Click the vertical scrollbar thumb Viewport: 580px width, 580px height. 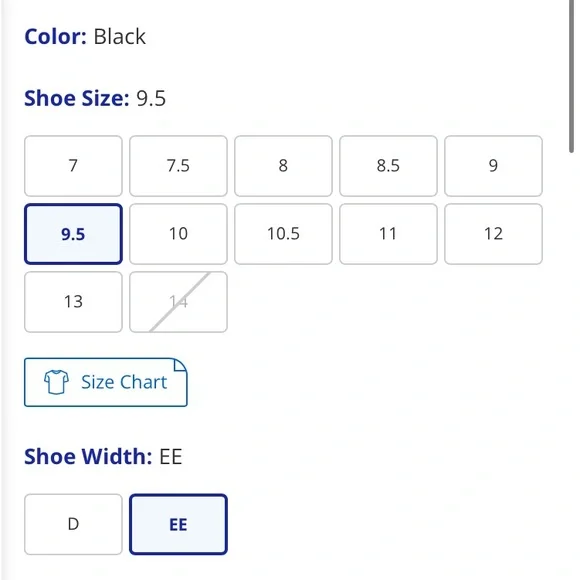571,76
